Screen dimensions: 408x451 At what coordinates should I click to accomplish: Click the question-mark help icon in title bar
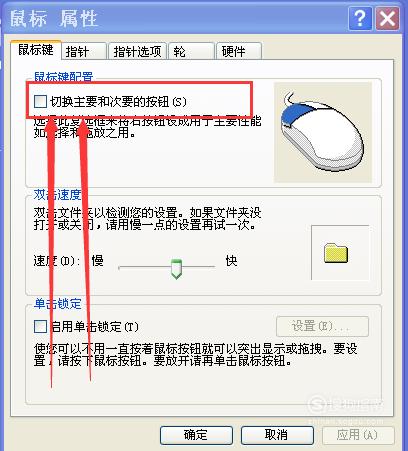click(360, 18)
